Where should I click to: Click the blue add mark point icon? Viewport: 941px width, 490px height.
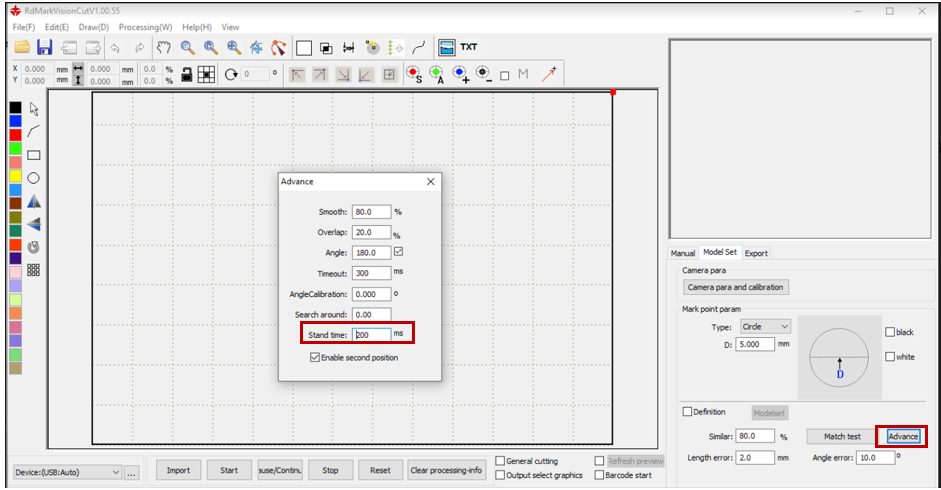point(460,74)
